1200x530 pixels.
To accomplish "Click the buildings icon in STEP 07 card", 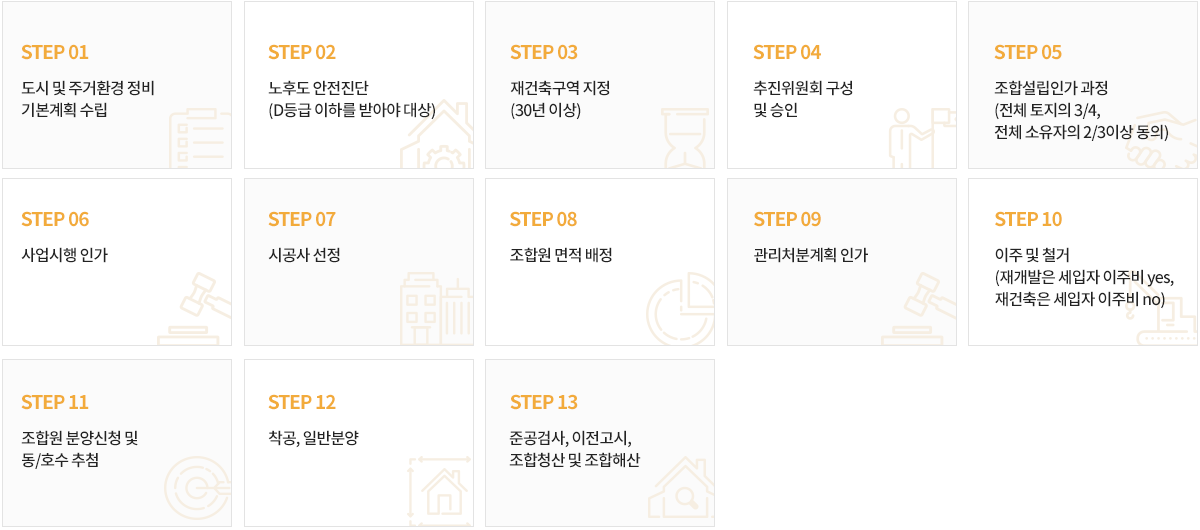I will [436, 310].
